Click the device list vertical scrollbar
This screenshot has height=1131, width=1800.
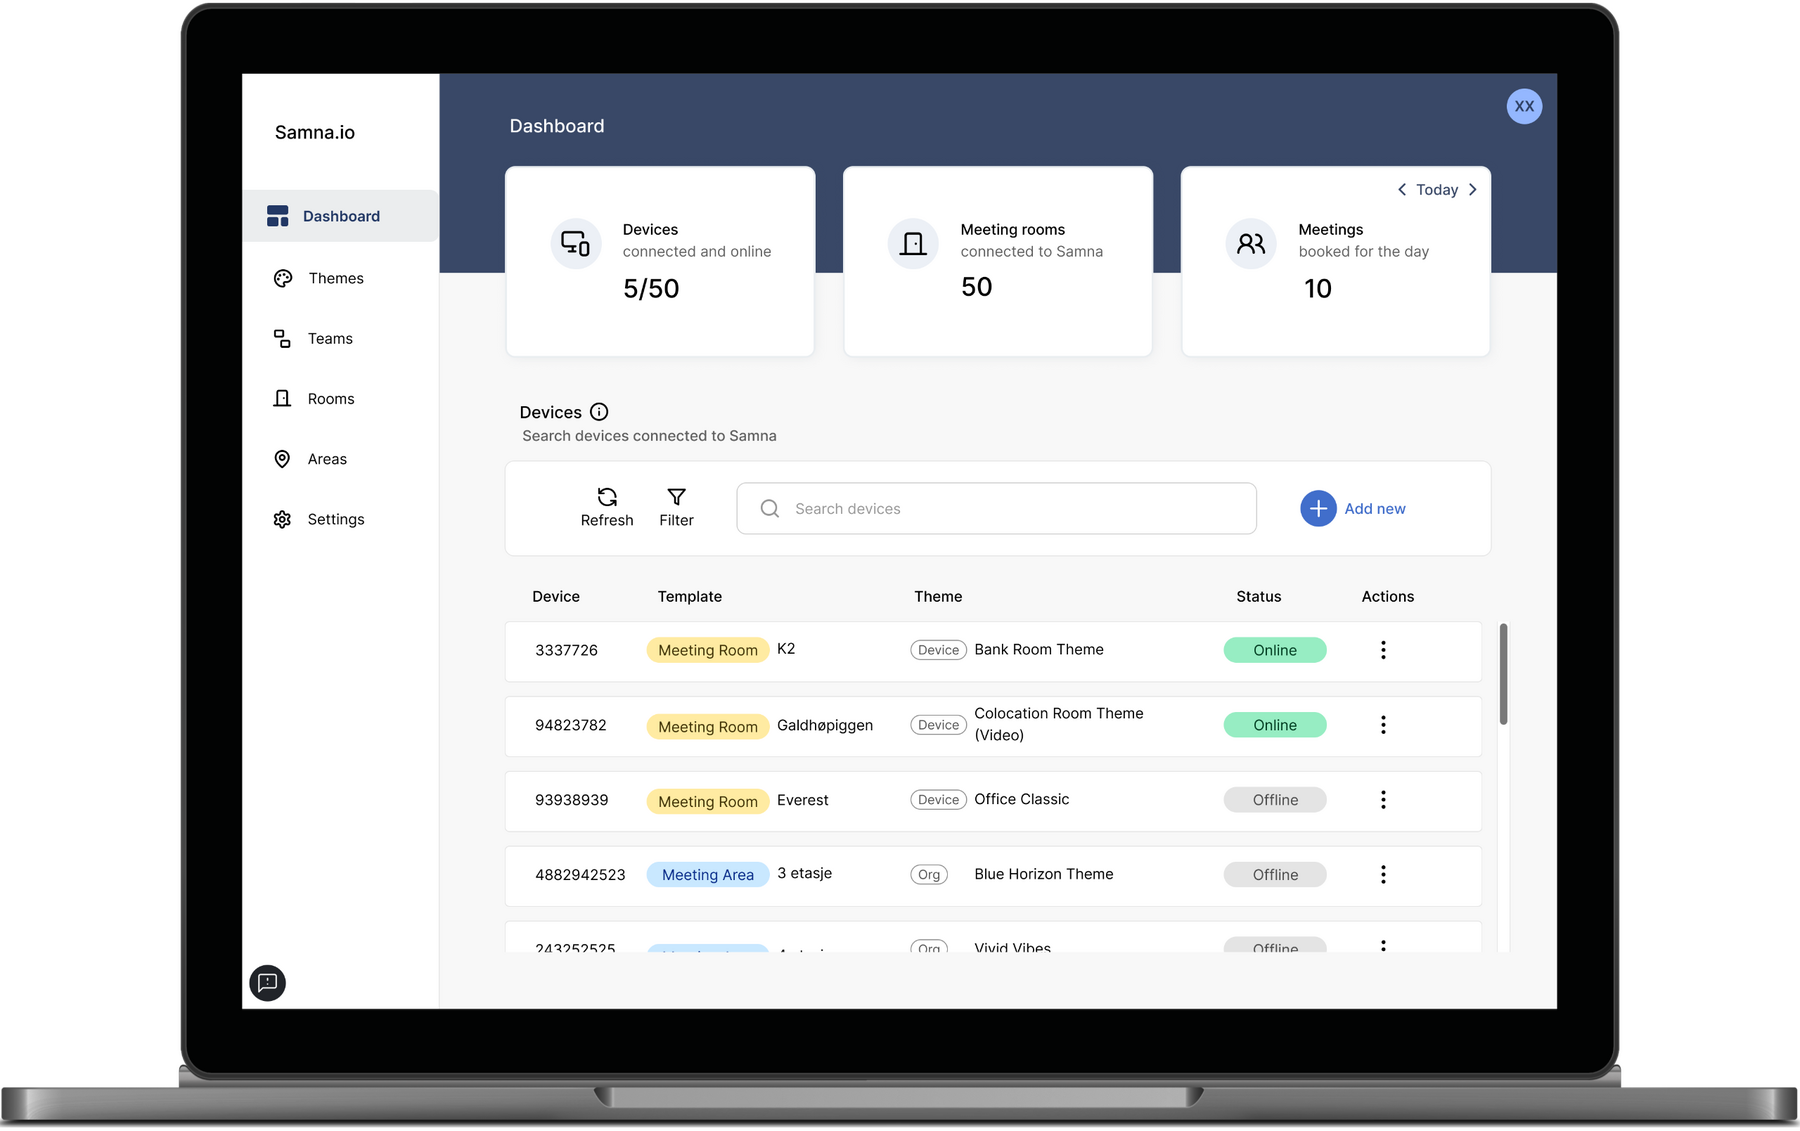(x=1503, y=675)
